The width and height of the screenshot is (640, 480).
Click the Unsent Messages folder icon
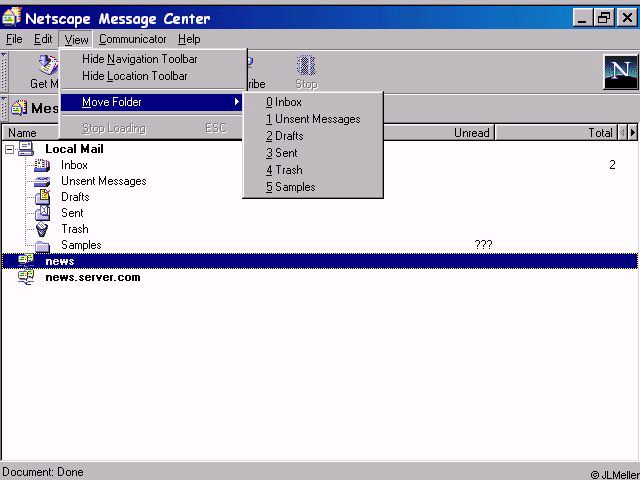point(42,181)
